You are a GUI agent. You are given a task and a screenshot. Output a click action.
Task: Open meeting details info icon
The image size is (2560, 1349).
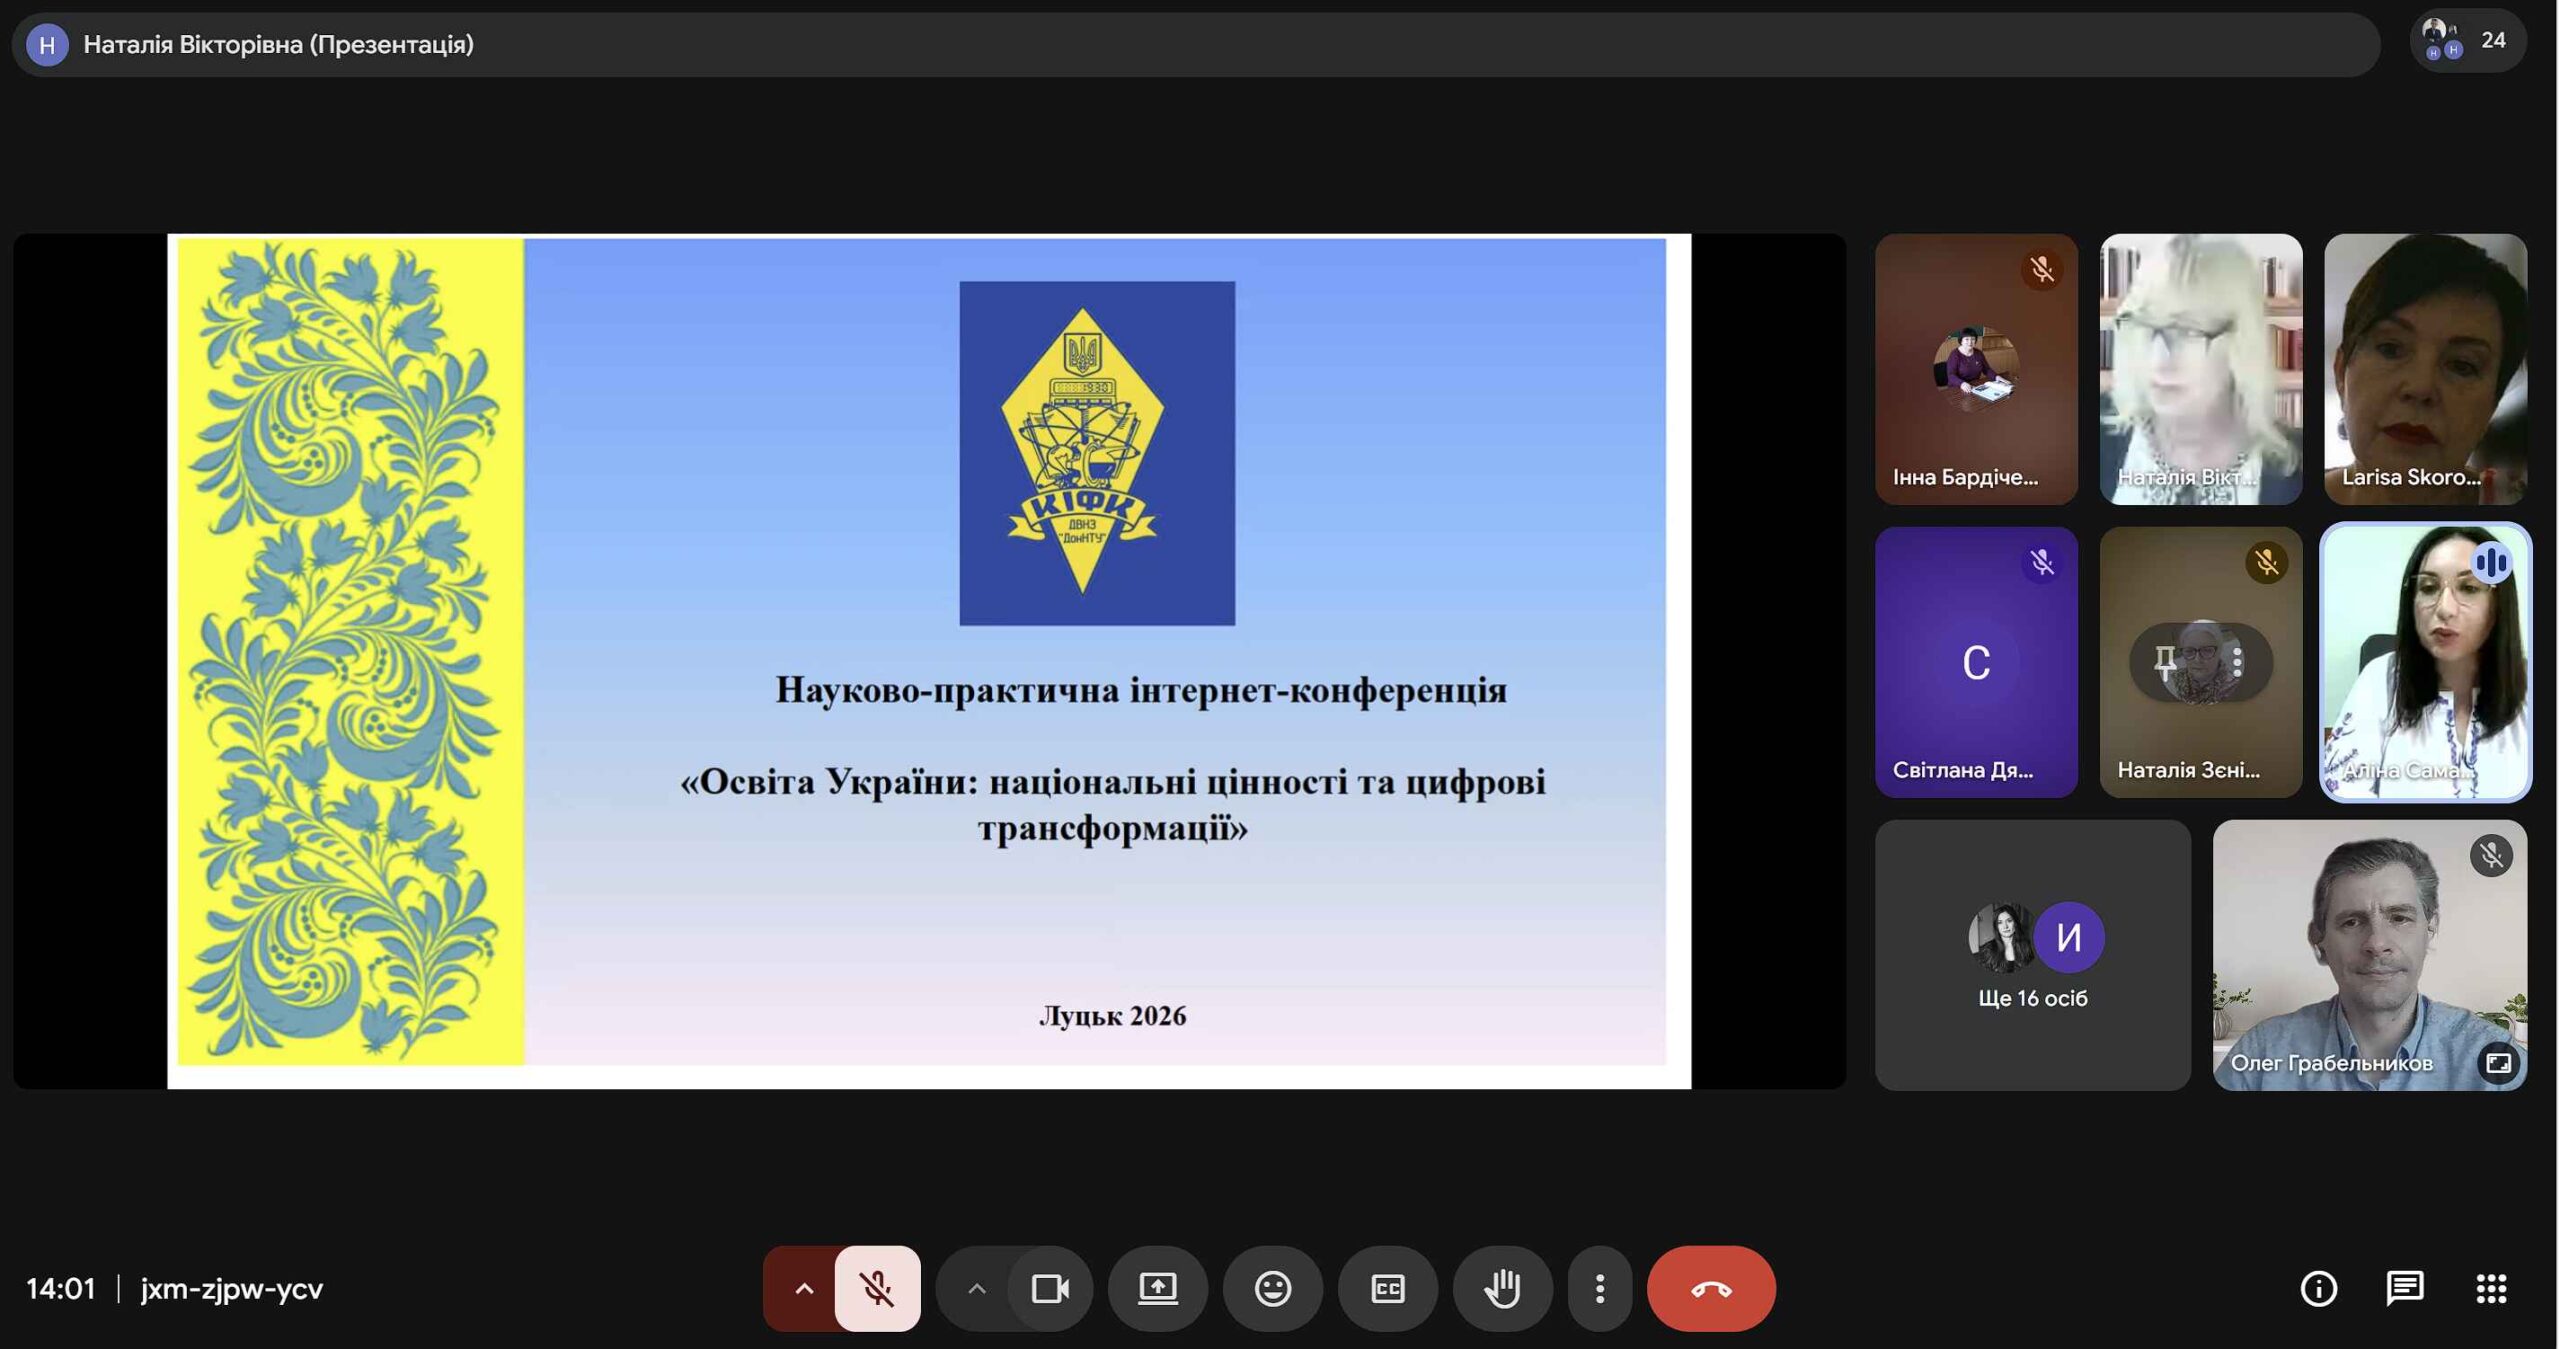click(x=2318, y=1288)
